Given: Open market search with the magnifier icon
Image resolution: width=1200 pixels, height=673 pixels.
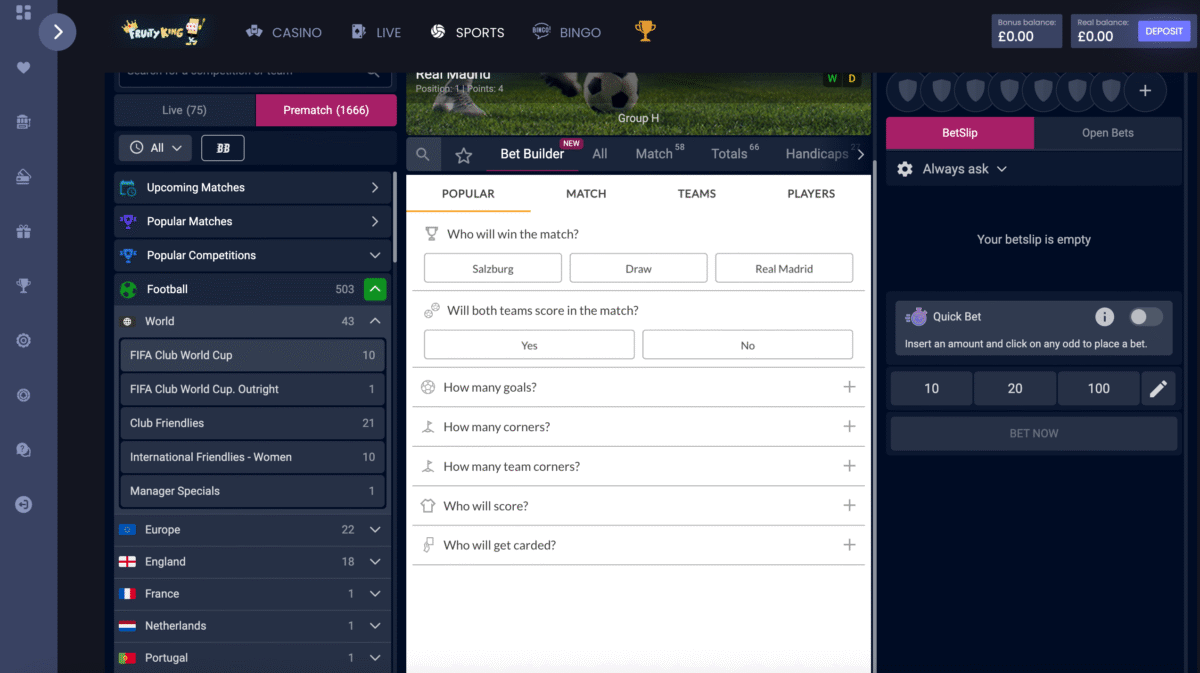Looking at the screenshot, I should click(423, 155).
